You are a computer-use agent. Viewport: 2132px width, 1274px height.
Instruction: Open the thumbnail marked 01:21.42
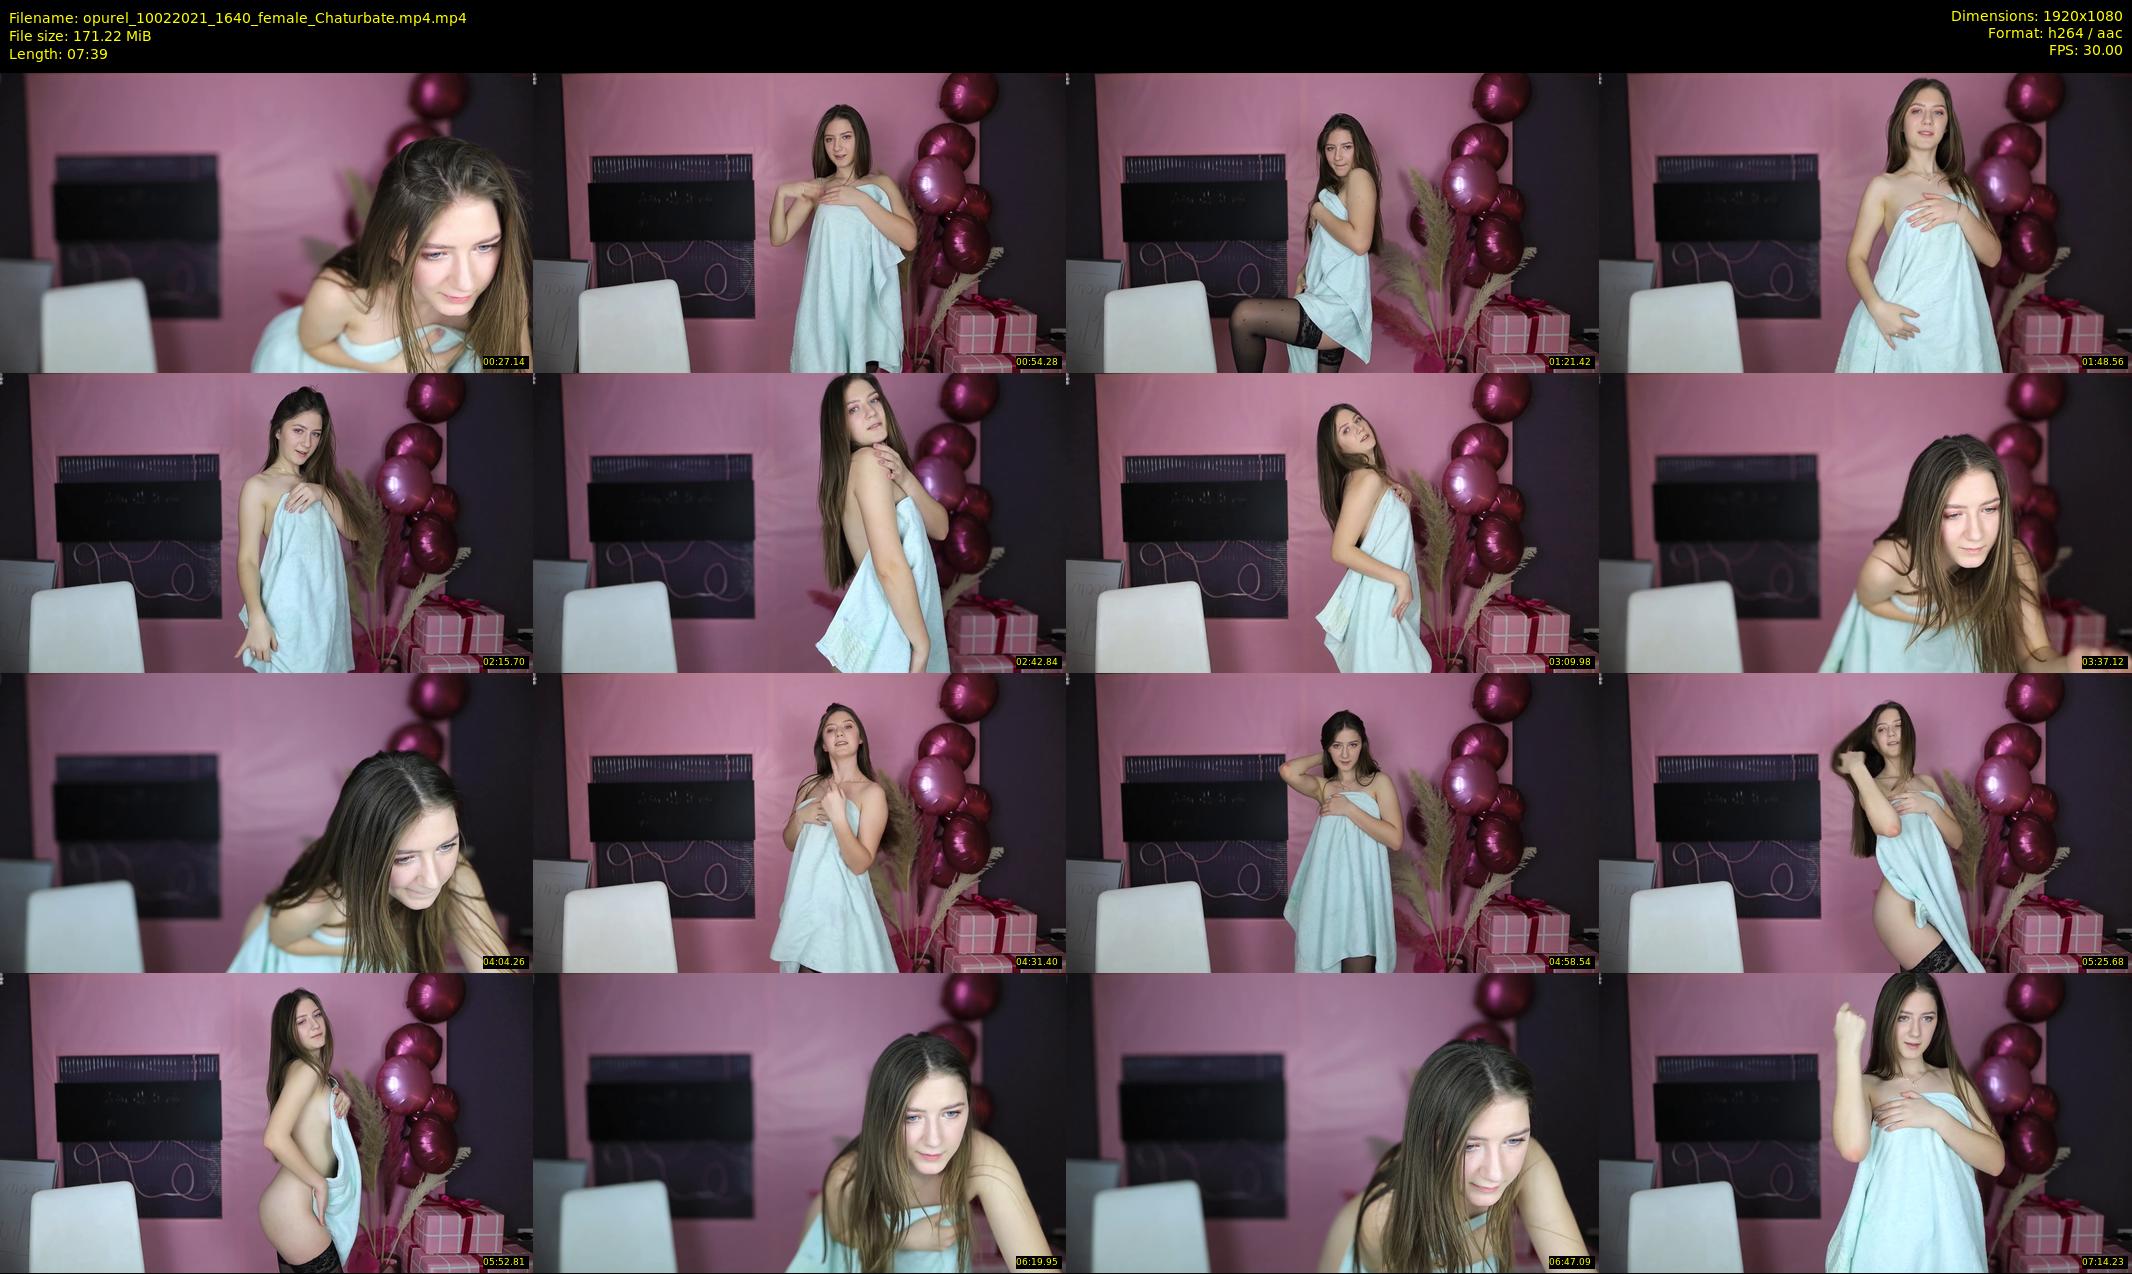(1332, 223)
